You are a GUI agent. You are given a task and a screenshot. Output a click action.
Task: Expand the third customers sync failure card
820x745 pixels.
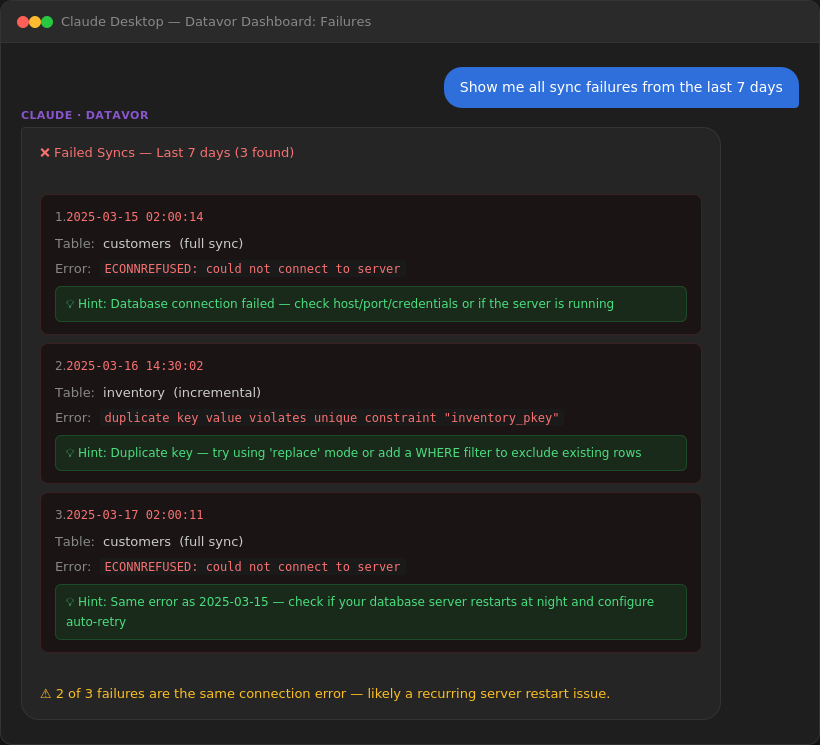[x=370, y=570]
